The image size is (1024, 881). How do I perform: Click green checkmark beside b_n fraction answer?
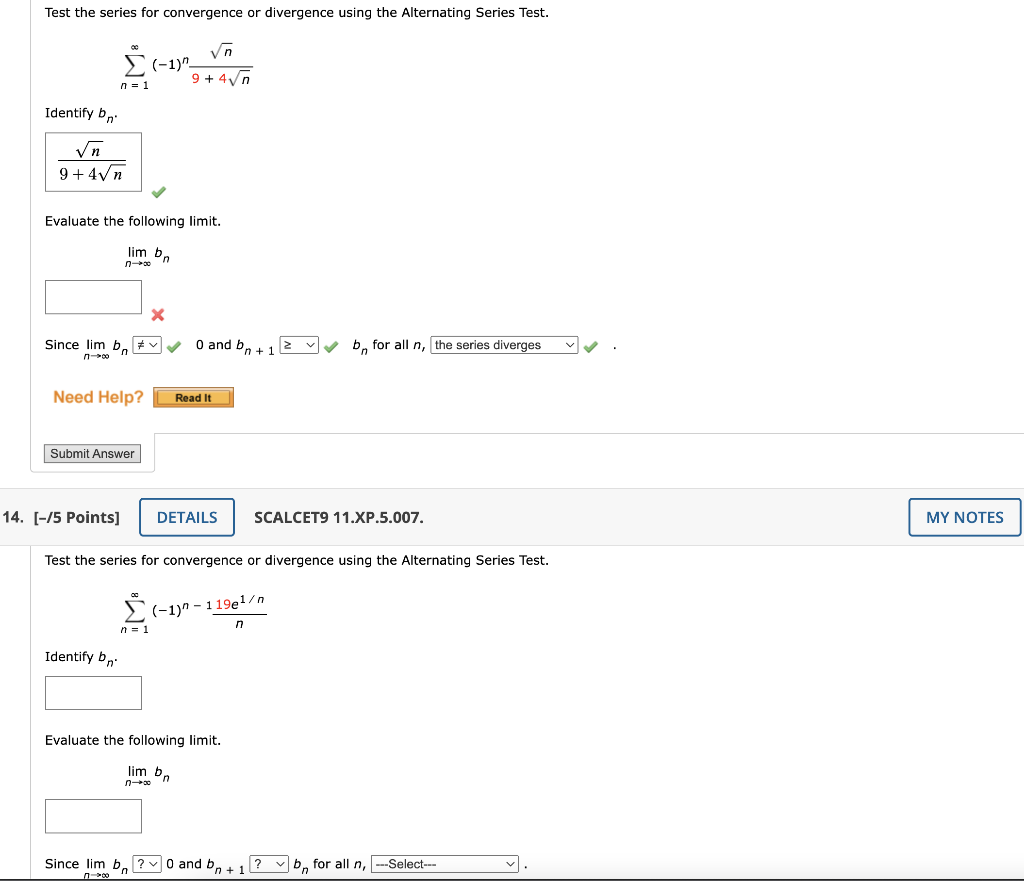tap(159, 192)
